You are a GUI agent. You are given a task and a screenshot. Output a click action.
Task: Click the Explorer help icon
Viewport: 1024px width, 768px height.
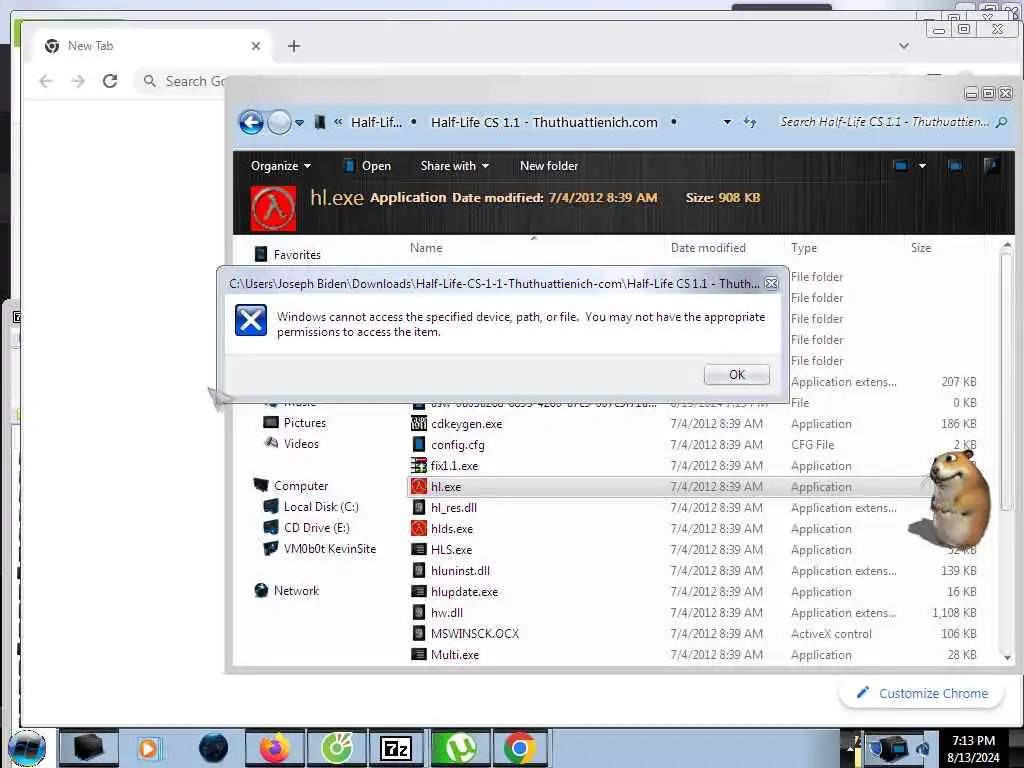[991, 166]
